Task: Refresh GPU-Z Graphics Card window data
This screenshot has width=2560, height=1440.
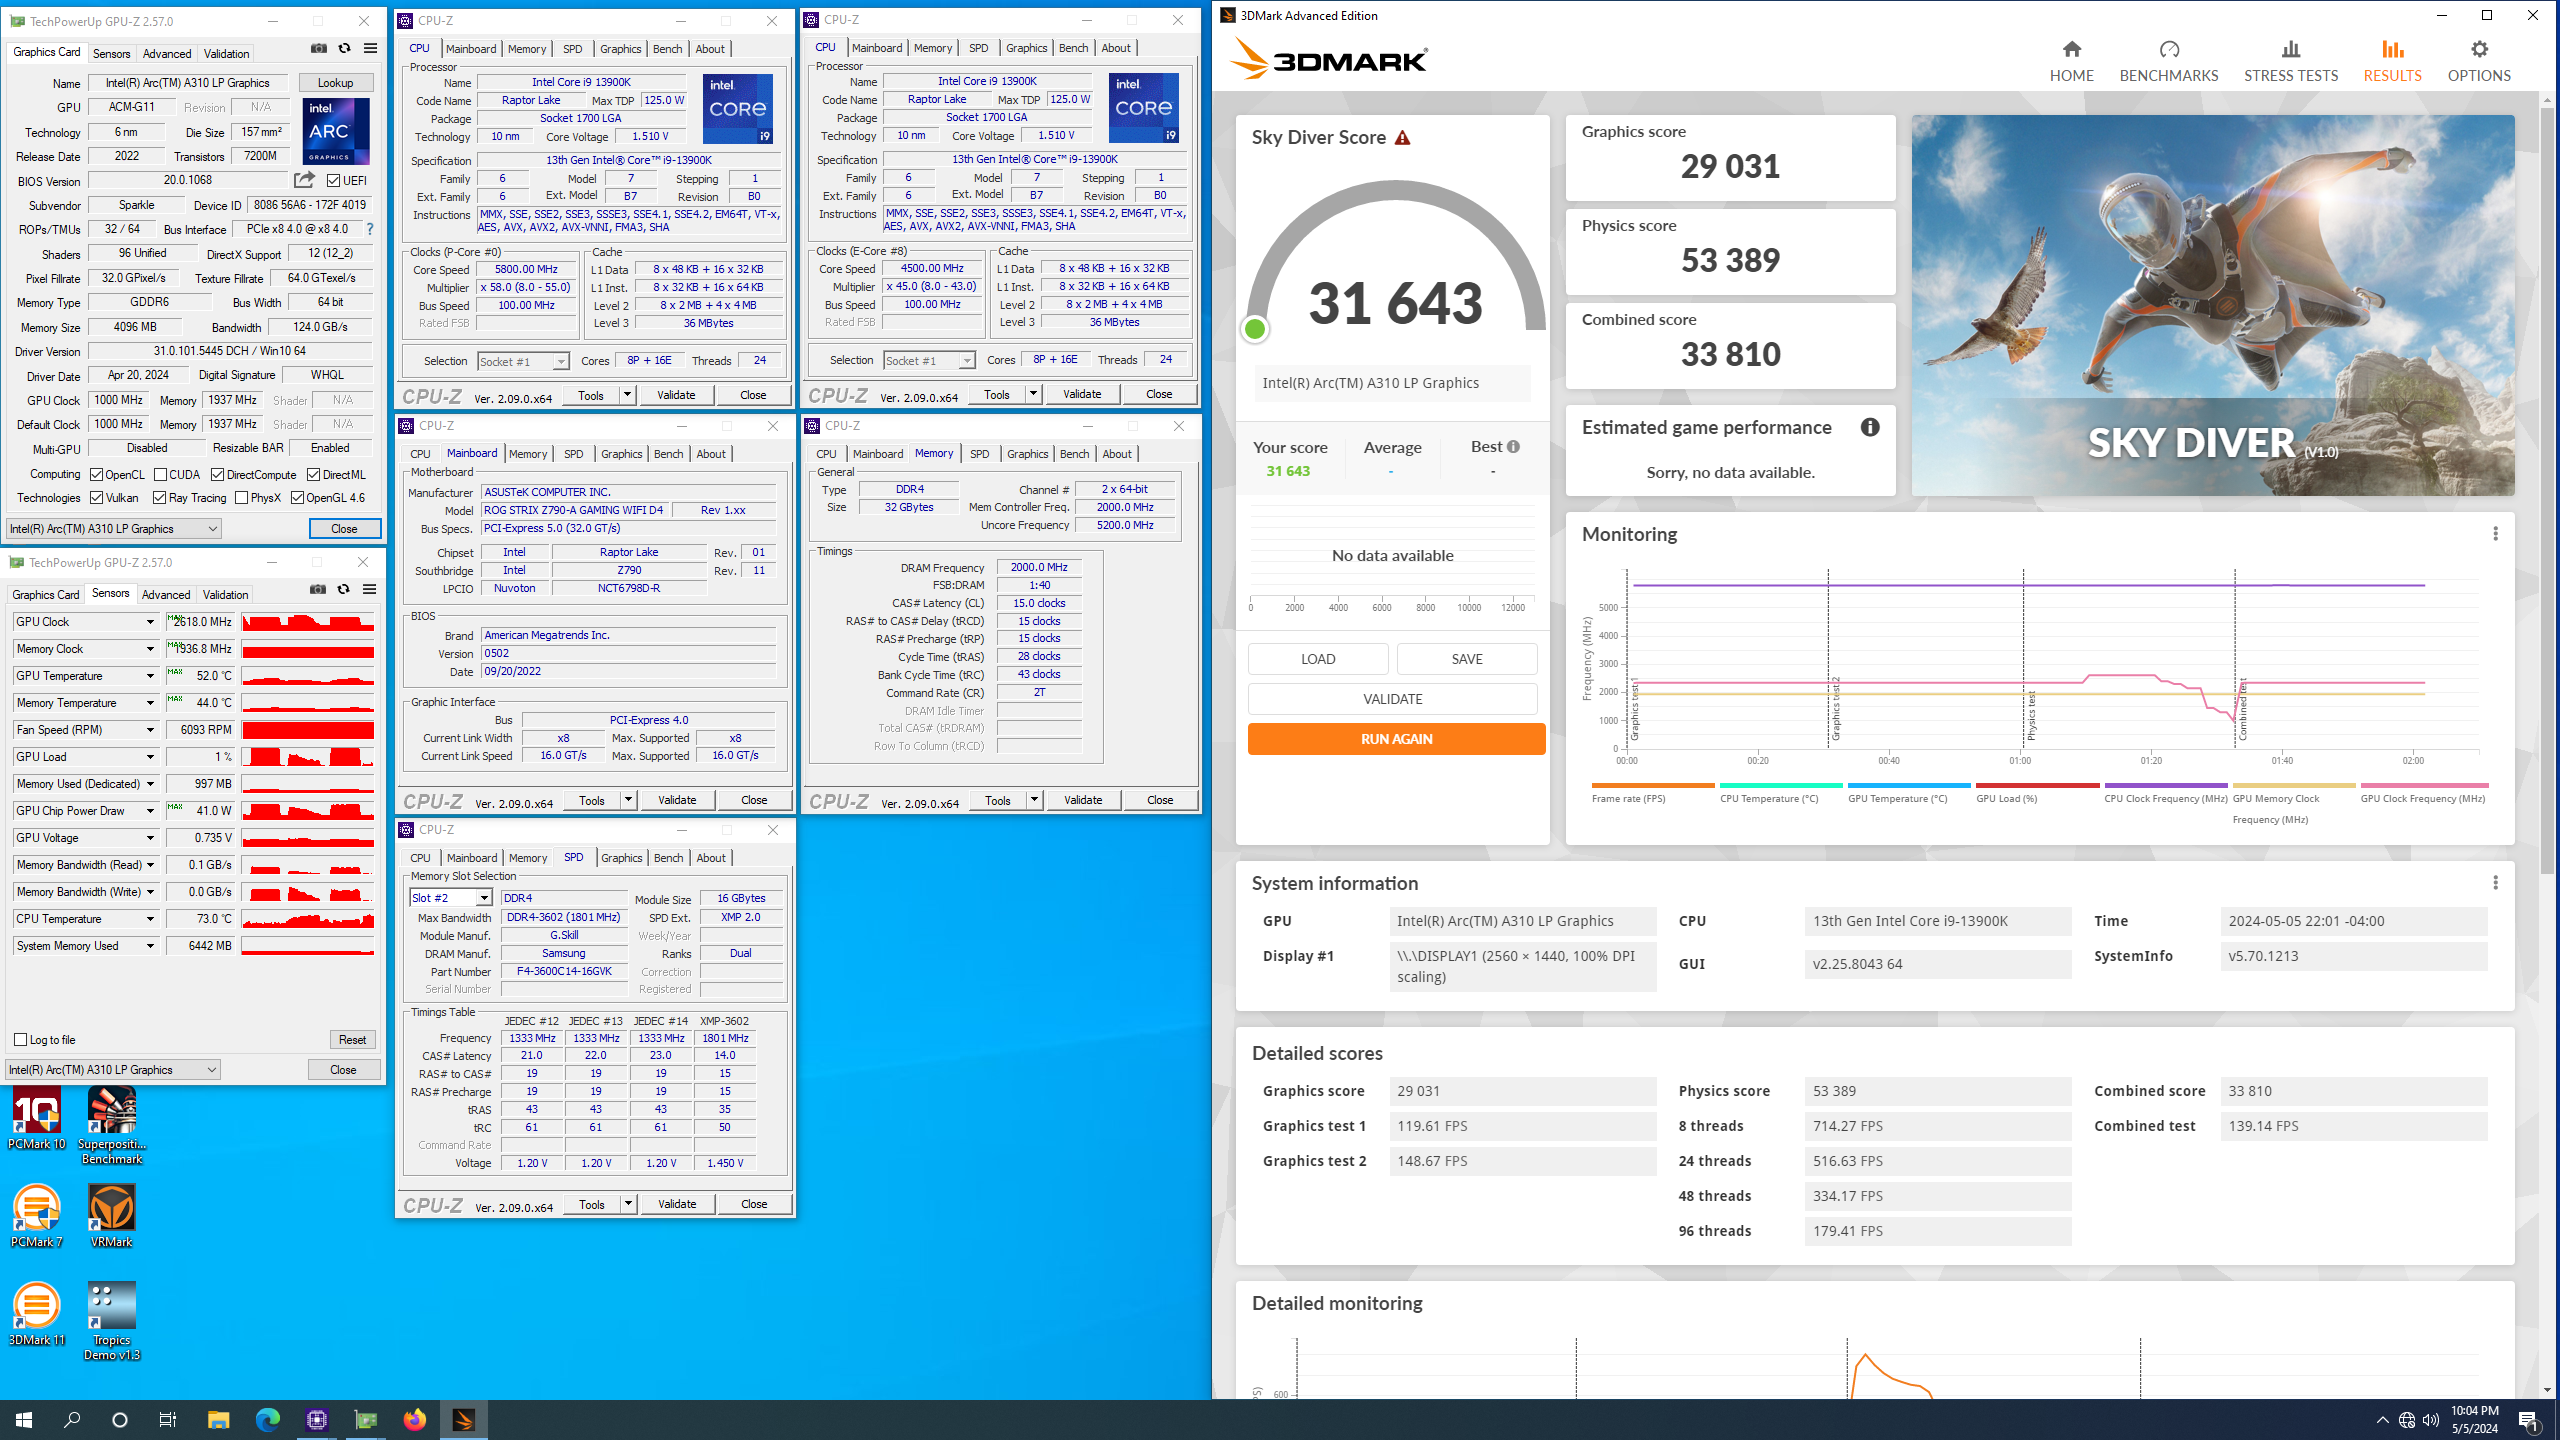Action: click(x=345, y=49)
